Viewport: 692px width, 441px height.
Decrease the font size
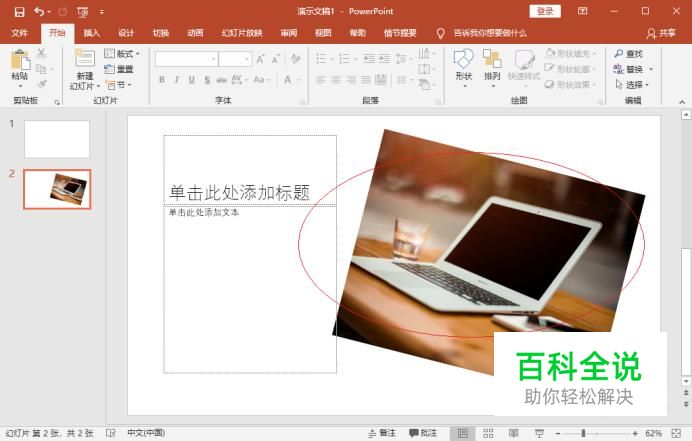[276, 59]
